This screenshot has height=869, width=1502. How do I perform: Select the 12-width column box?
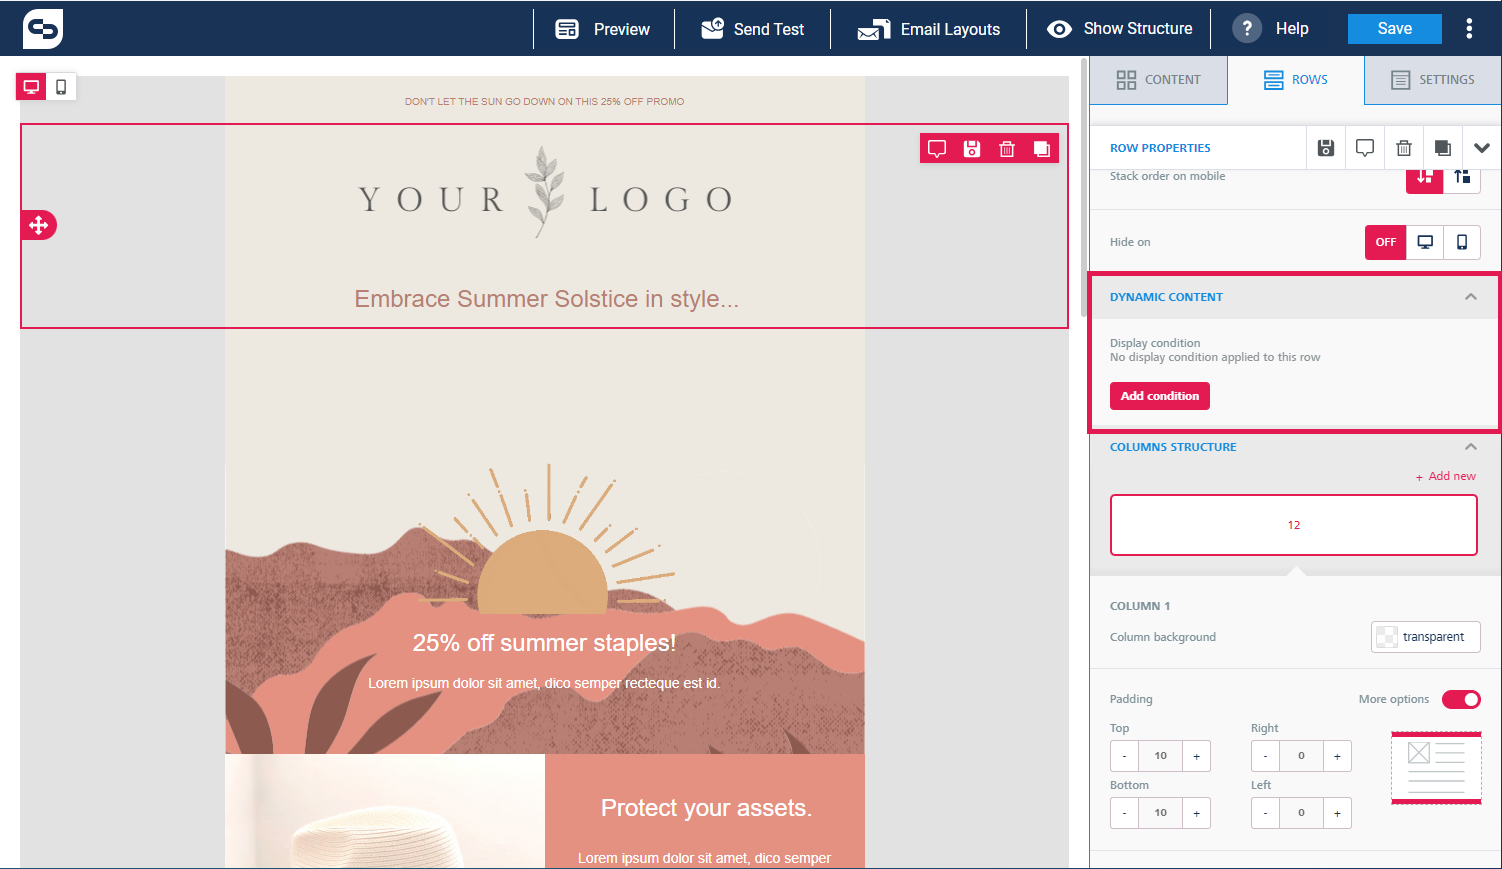tap(1294, 525)
